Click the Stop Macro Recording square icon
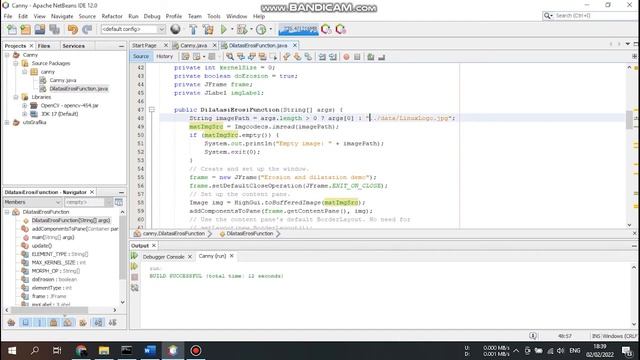 pos(357,57)
